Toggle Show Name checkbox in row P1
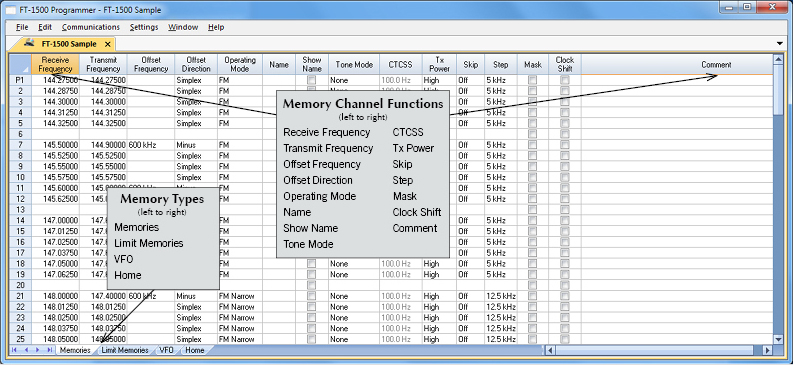 click(312, 80)
